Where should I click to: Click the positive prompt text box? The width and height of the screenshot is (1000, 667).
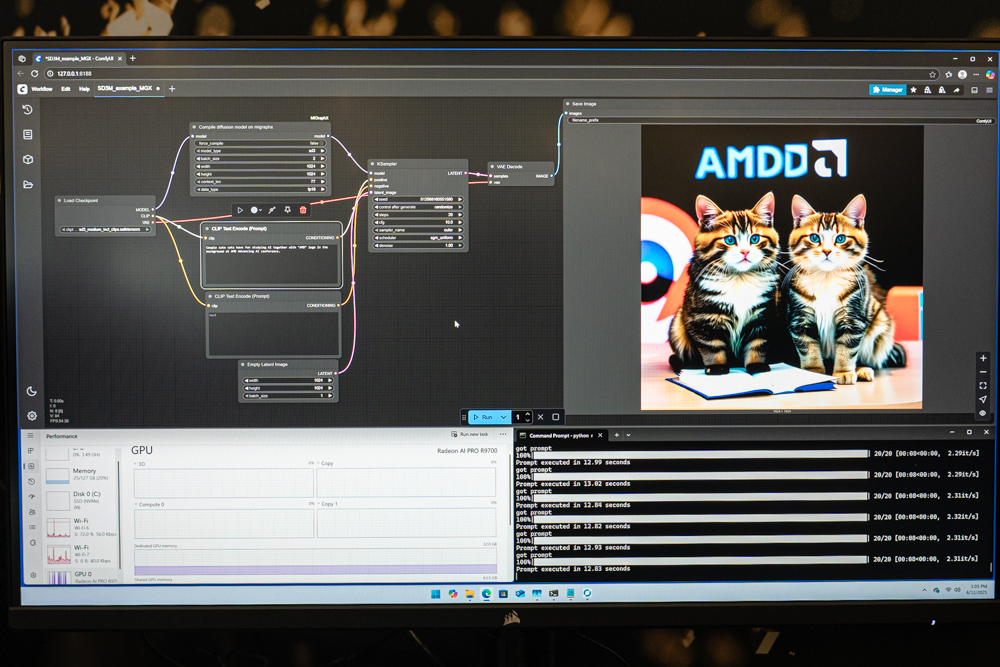coord(272,264)
